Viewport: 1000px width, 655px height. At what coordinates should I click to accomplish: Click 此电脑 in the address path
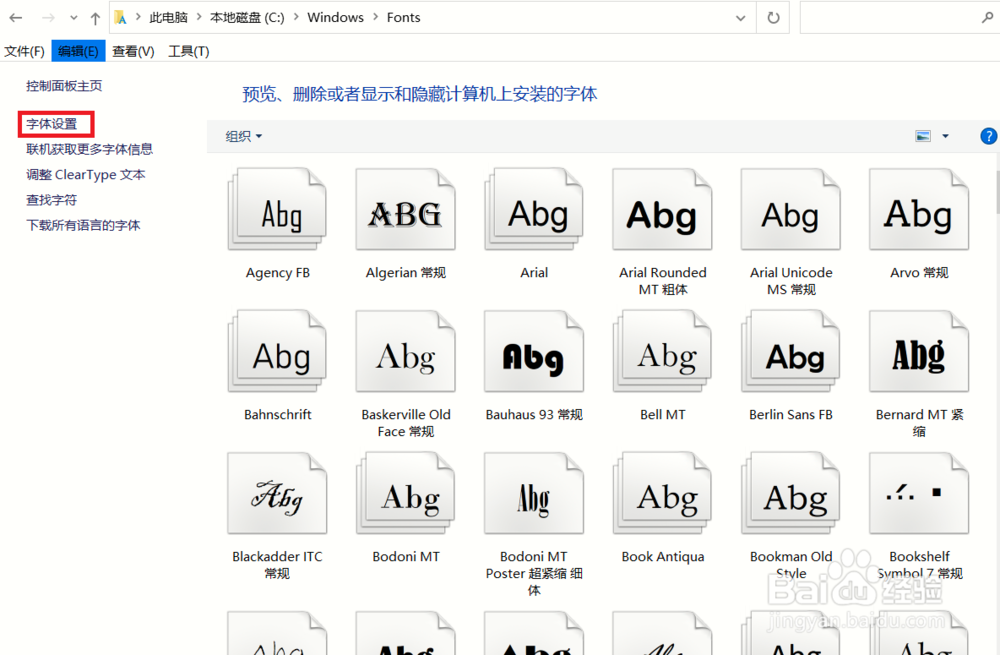point(168,17)
